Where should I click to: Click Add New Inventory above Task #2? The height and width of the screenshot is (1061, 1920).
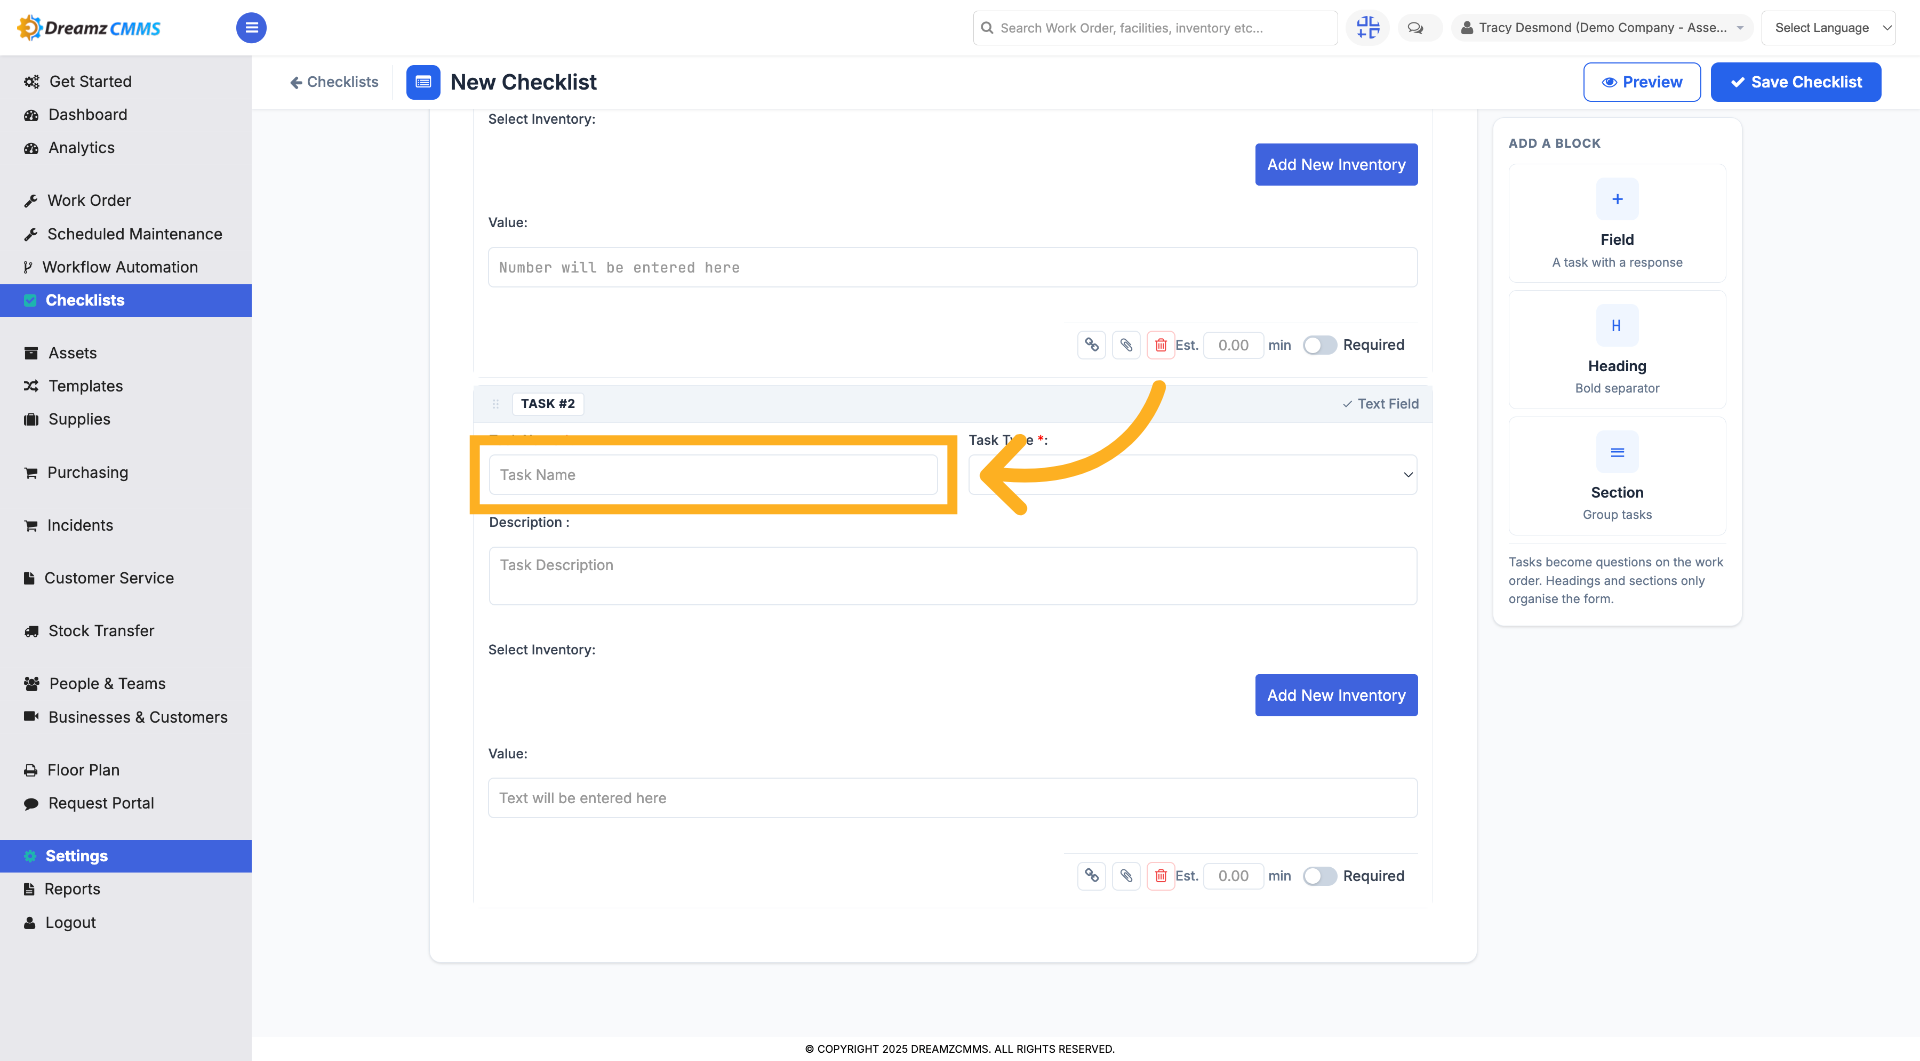[1336, 165]
